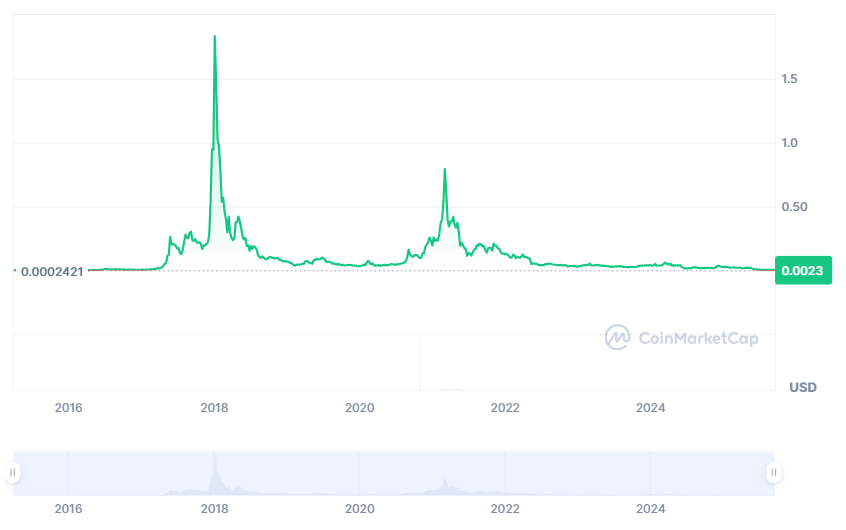Click the USD currency label
The width and height of the screenshot is (846, 530).
tap(803, 387)
